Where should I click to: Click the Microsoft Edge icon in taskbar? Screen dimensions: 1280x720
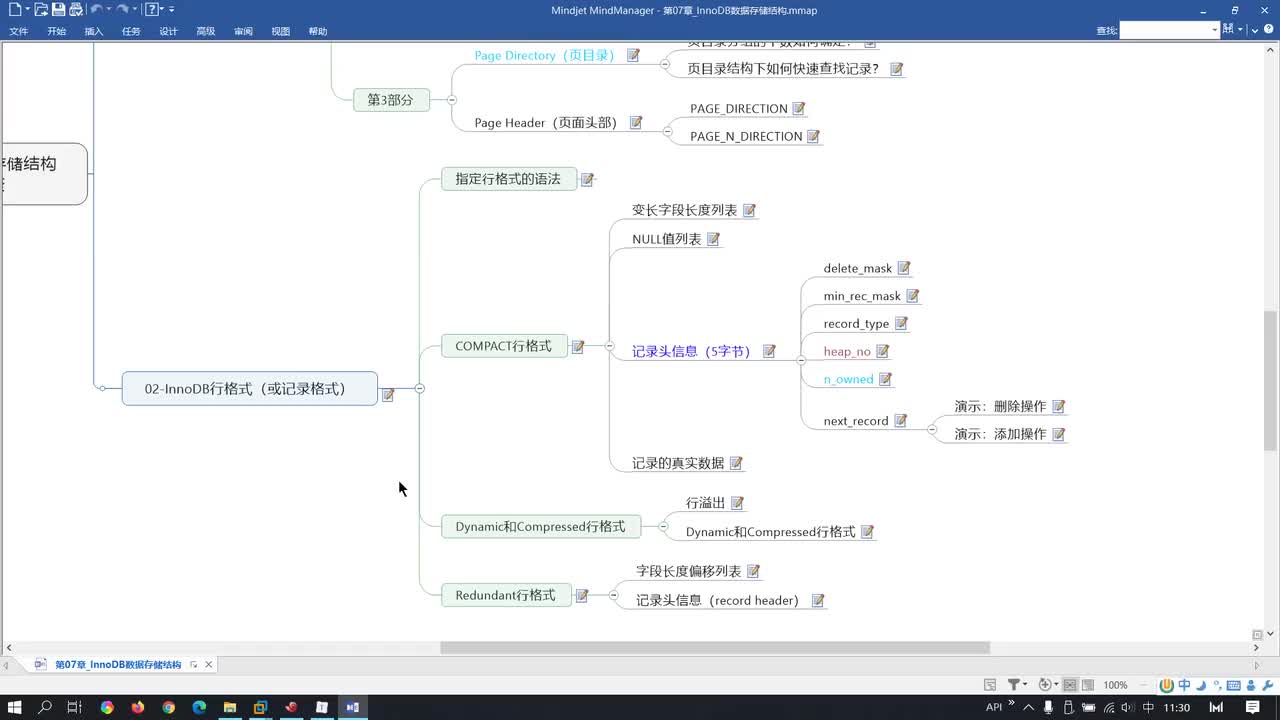tap(199, 707)
